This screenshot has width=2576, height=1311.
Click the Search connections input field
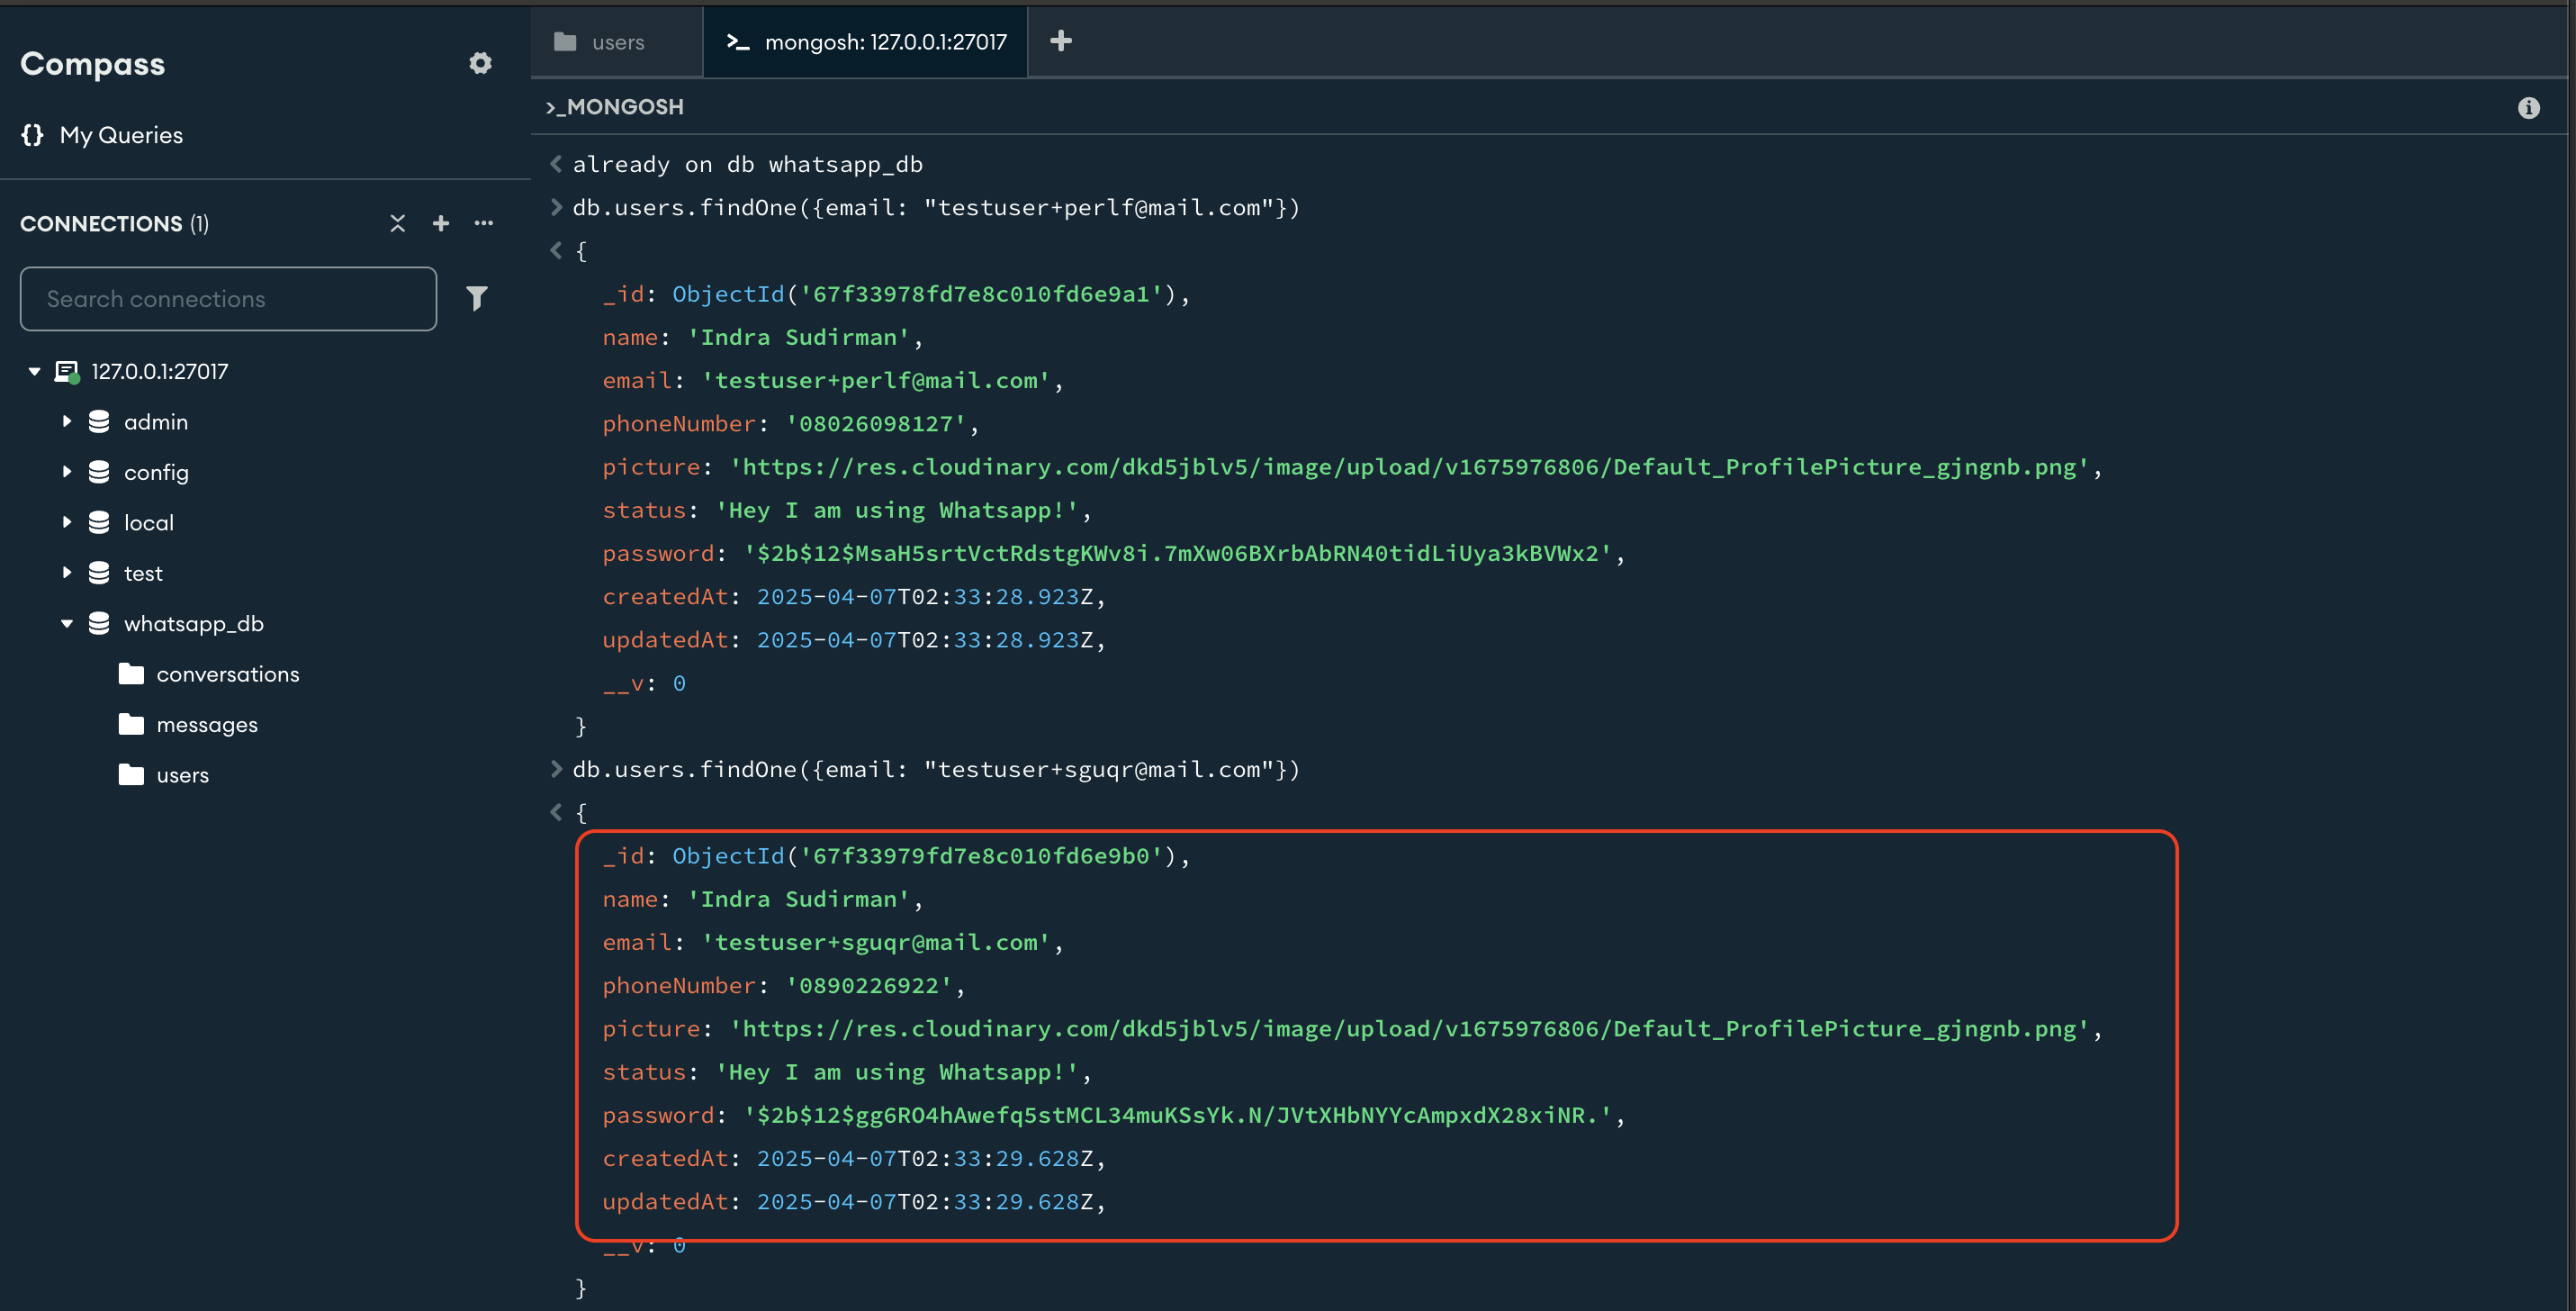pyautogui.click(x=228, y=298)
